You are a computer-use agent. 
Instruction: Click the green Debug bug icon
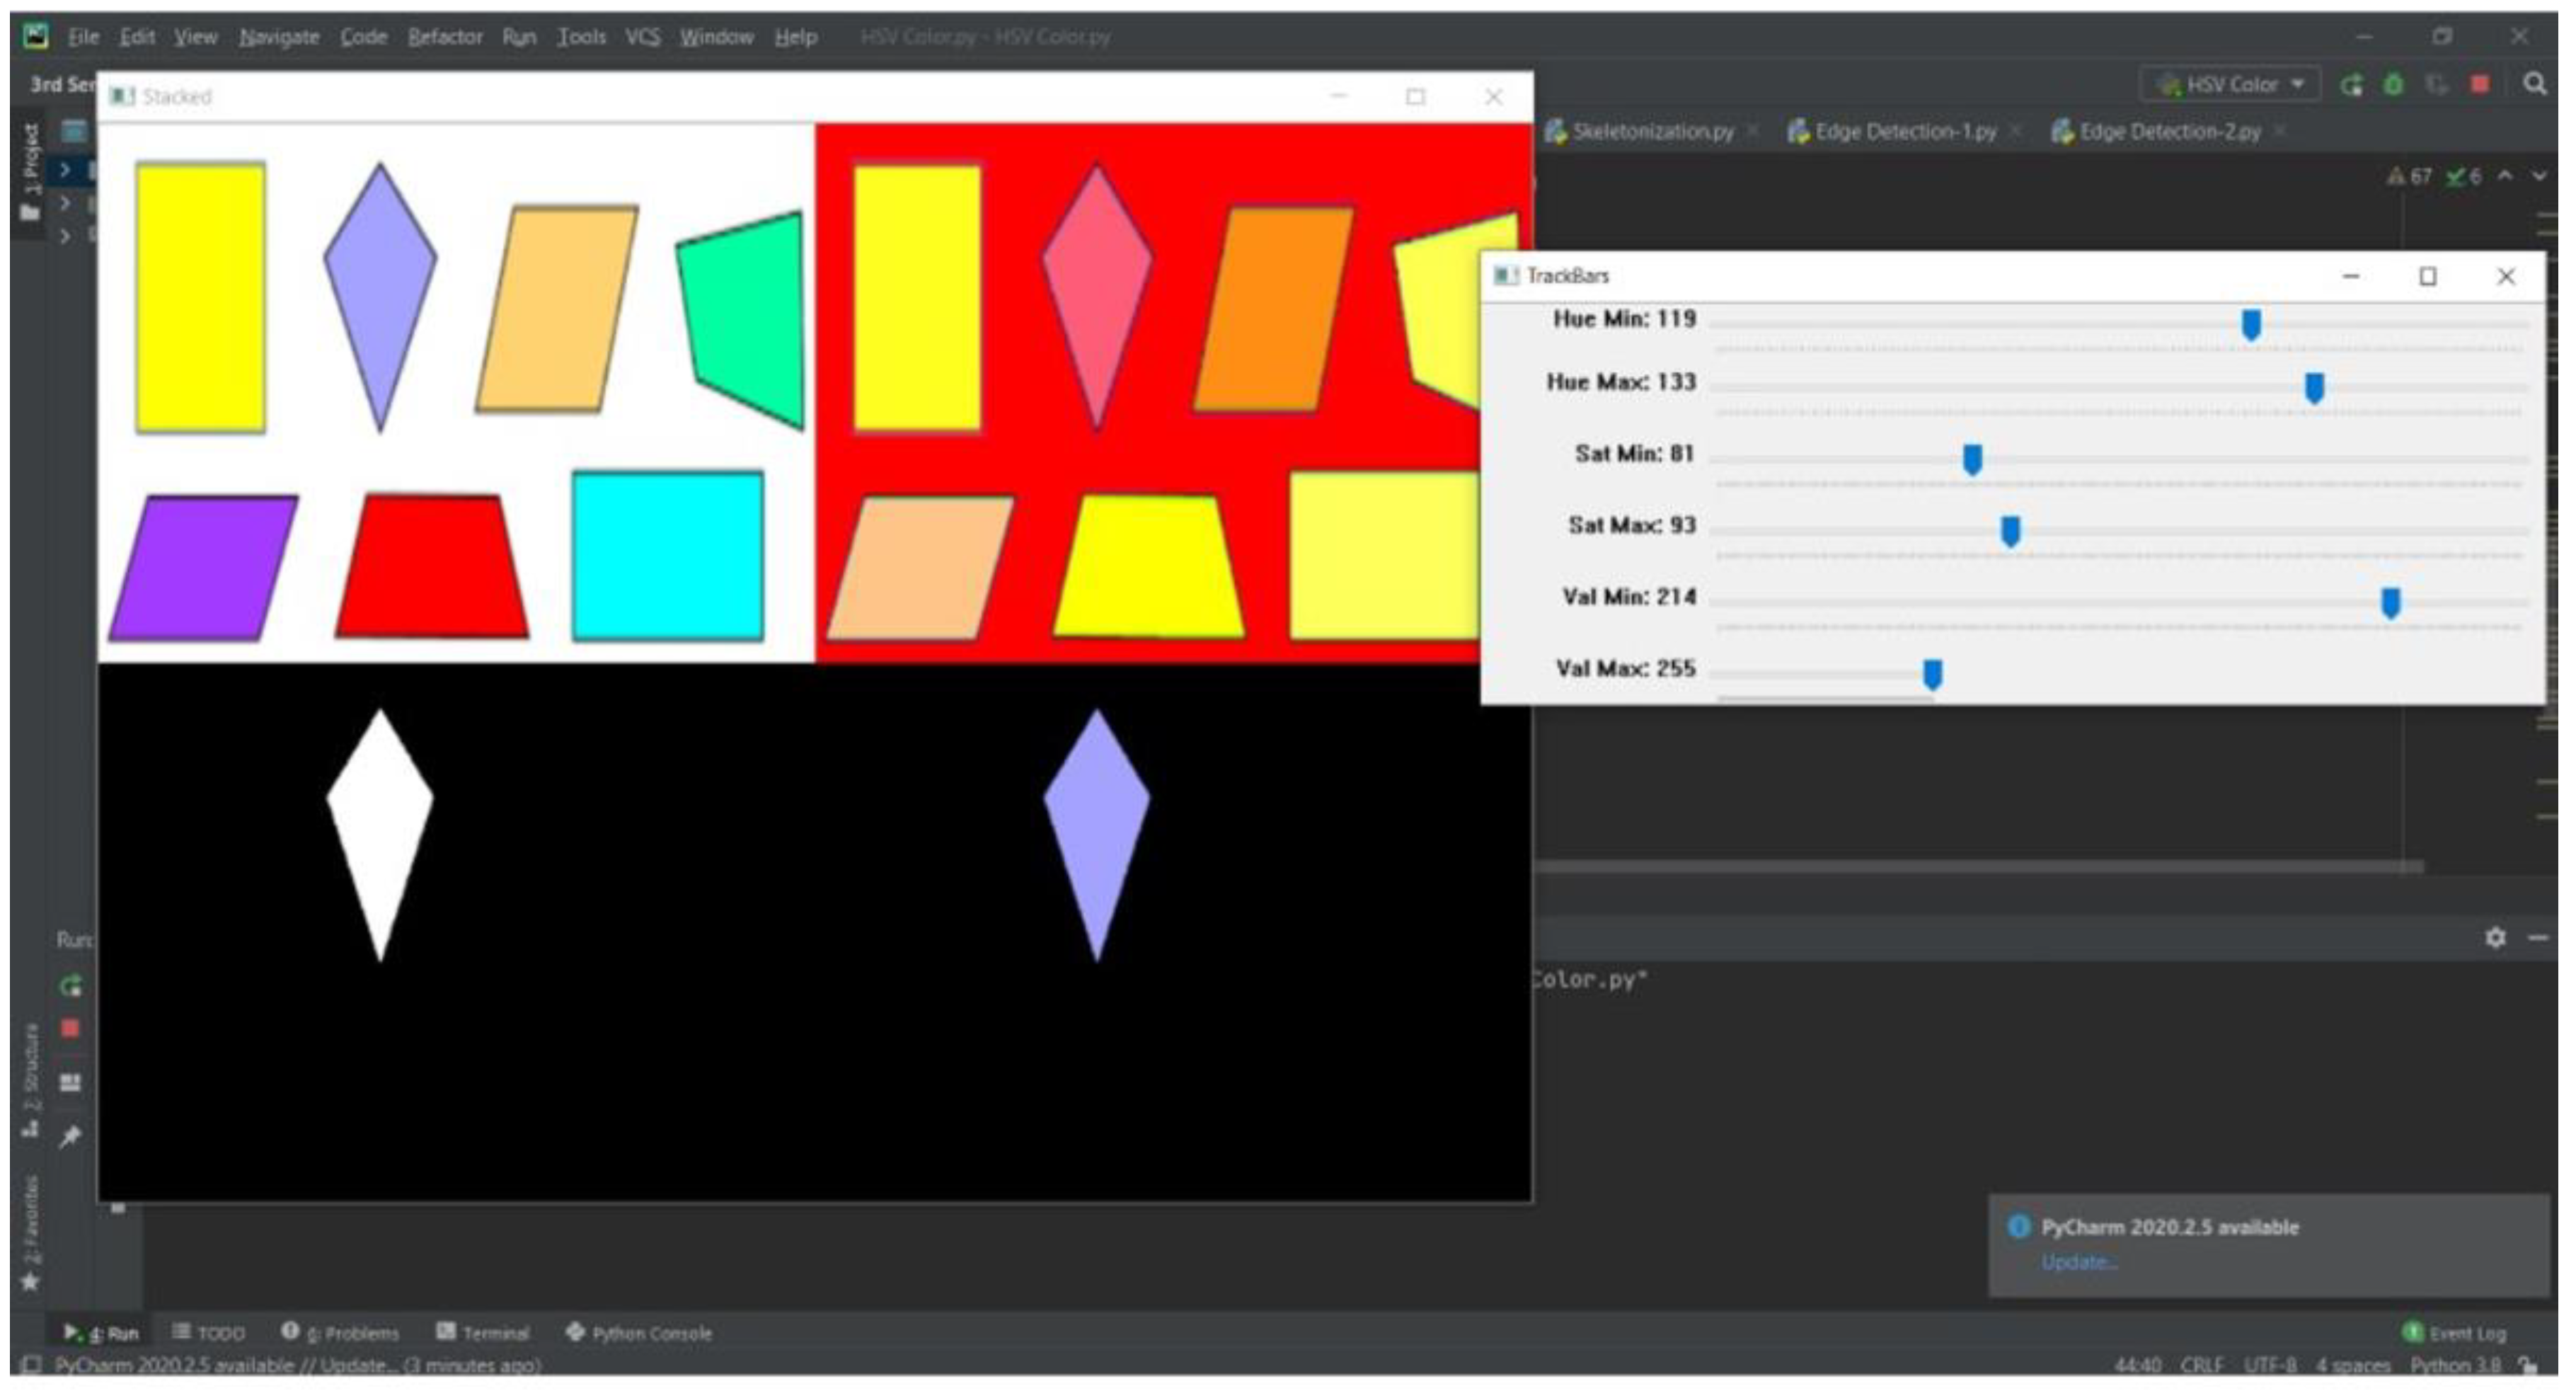2394,85
